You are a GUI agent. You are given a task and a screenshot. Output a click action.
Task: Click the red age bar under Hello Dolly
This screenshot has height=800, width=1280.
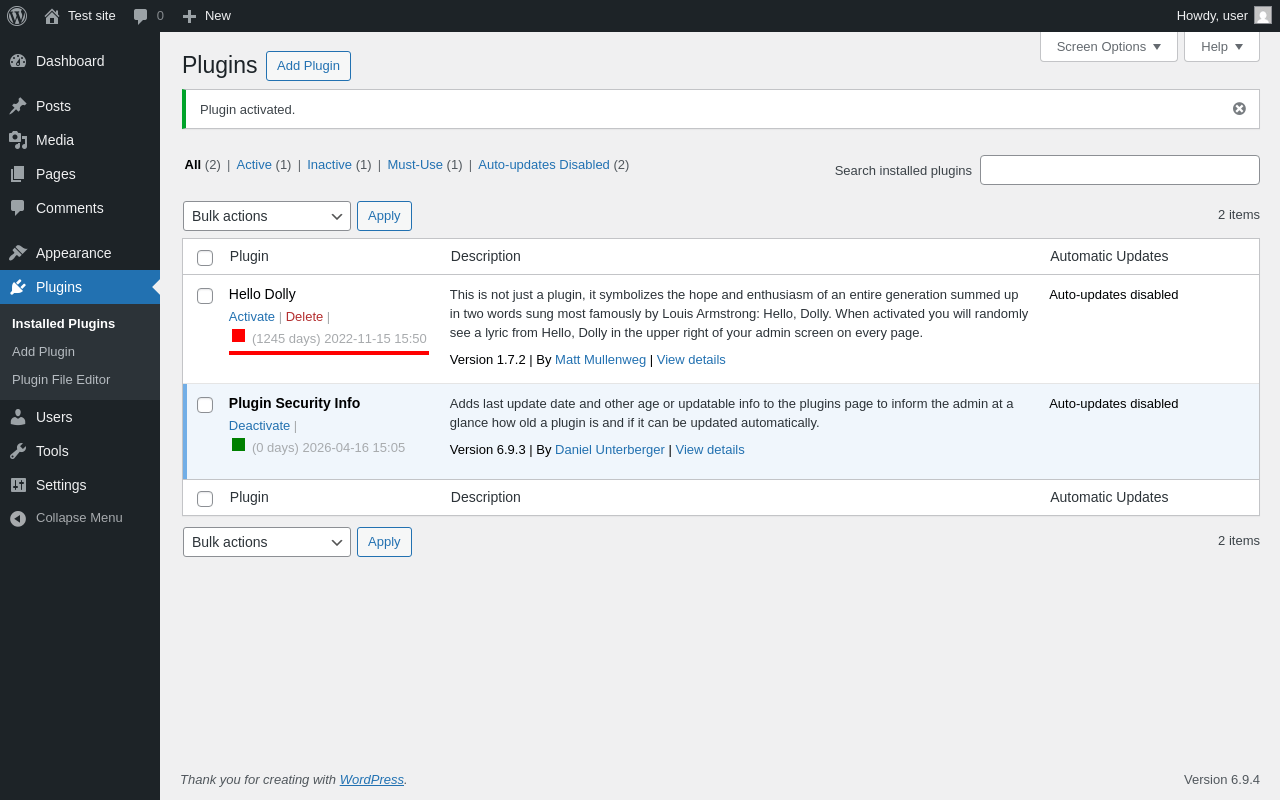[x=329, y=353]
